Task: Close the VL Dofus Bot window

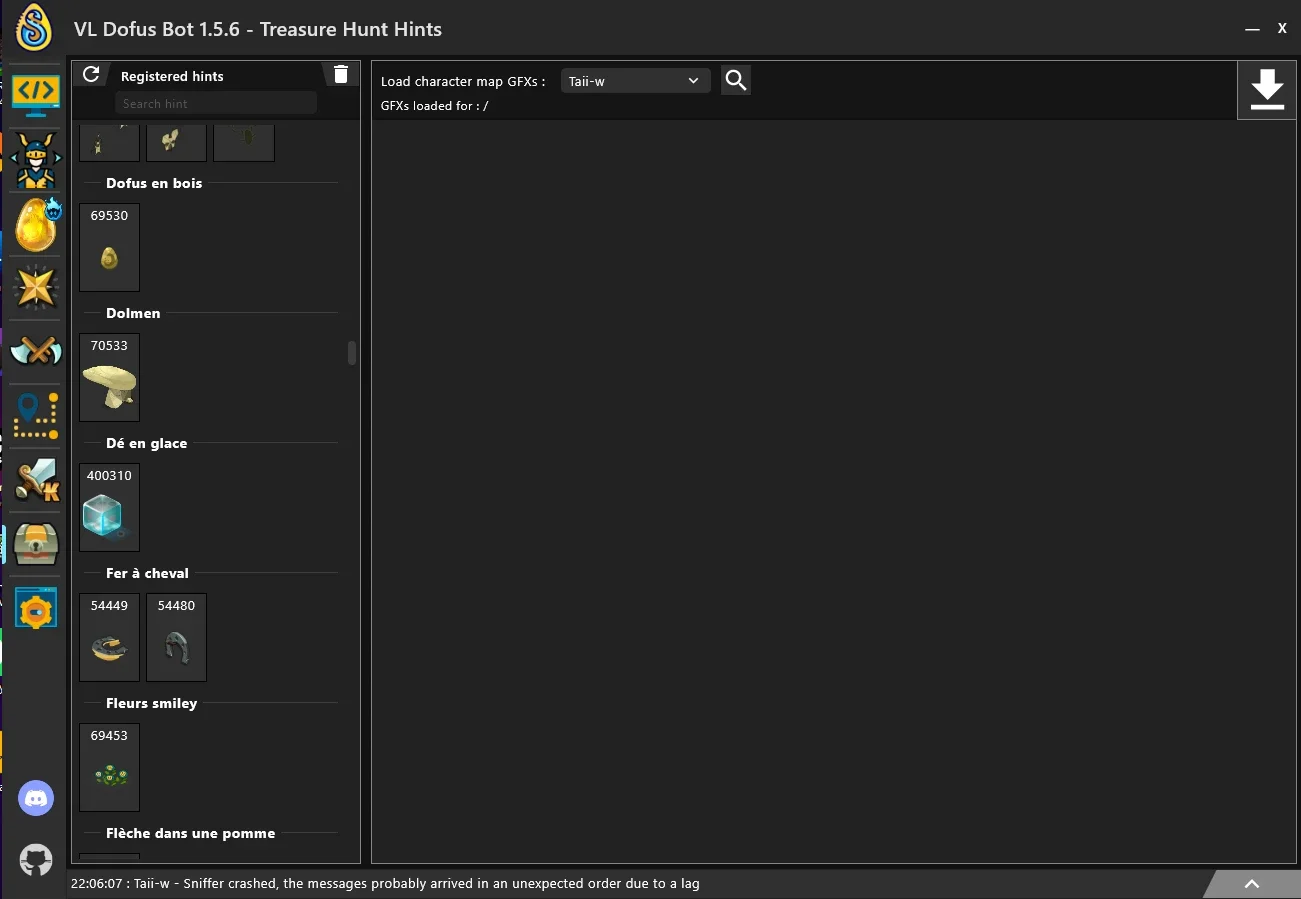Action: [x=1282, y=29]
